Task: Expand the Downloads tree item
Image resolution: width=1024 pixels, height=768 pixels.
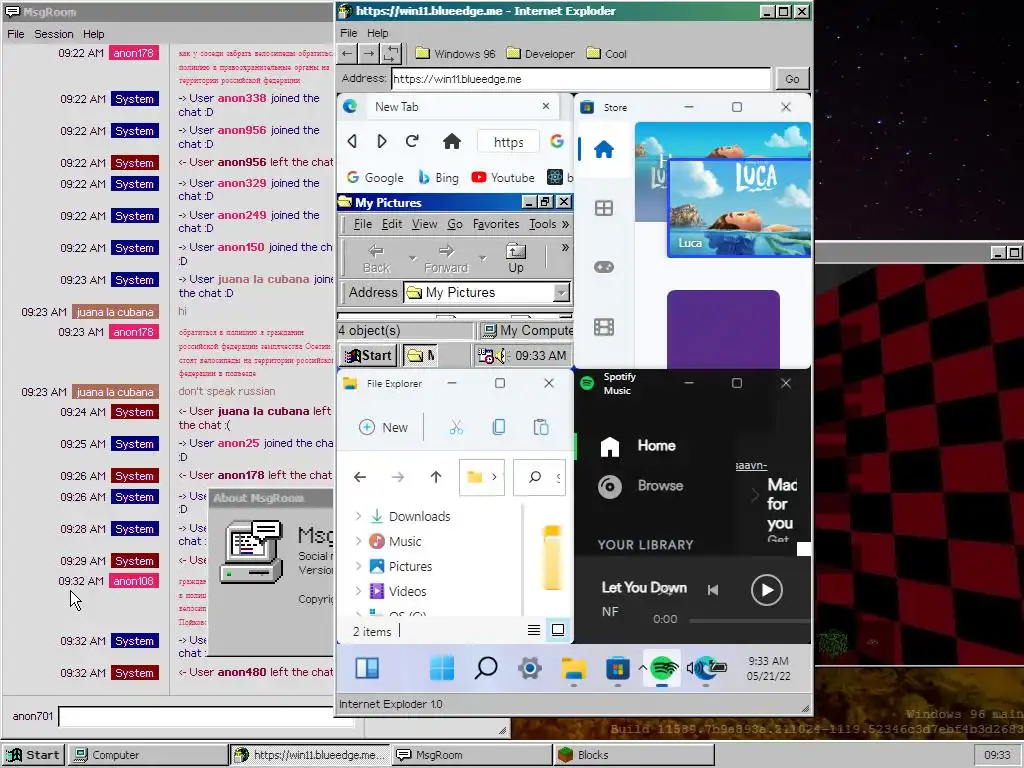Action: [x=358, y=516]
